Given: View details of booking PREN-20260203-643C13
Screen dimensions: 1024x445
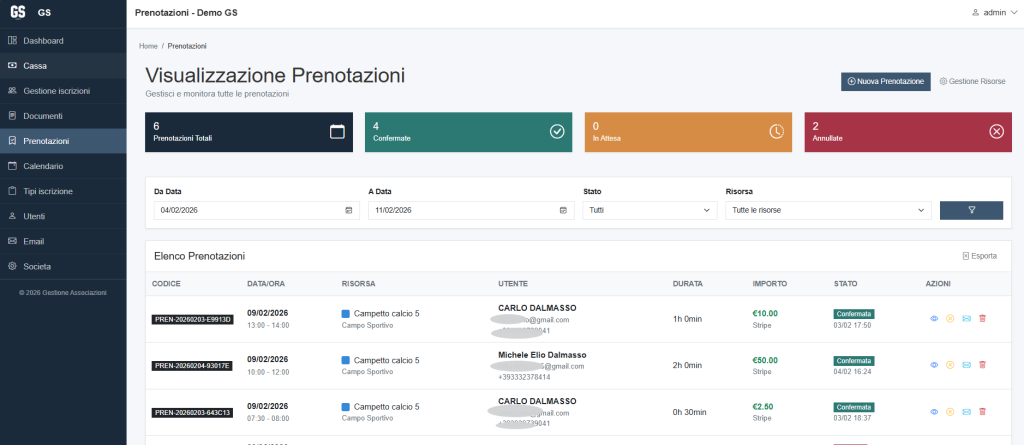Looking at the screenshot, I should tap(934, 412).
